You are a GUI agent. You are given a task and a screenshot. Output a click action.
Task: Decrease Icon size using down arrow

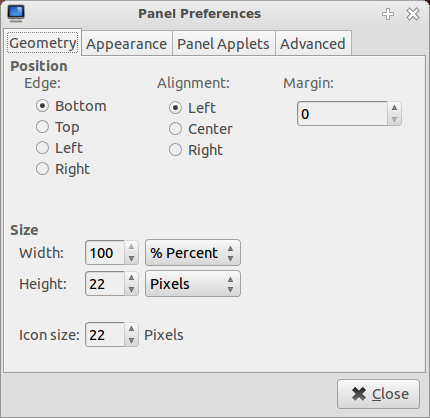click(x=131, y=341)
